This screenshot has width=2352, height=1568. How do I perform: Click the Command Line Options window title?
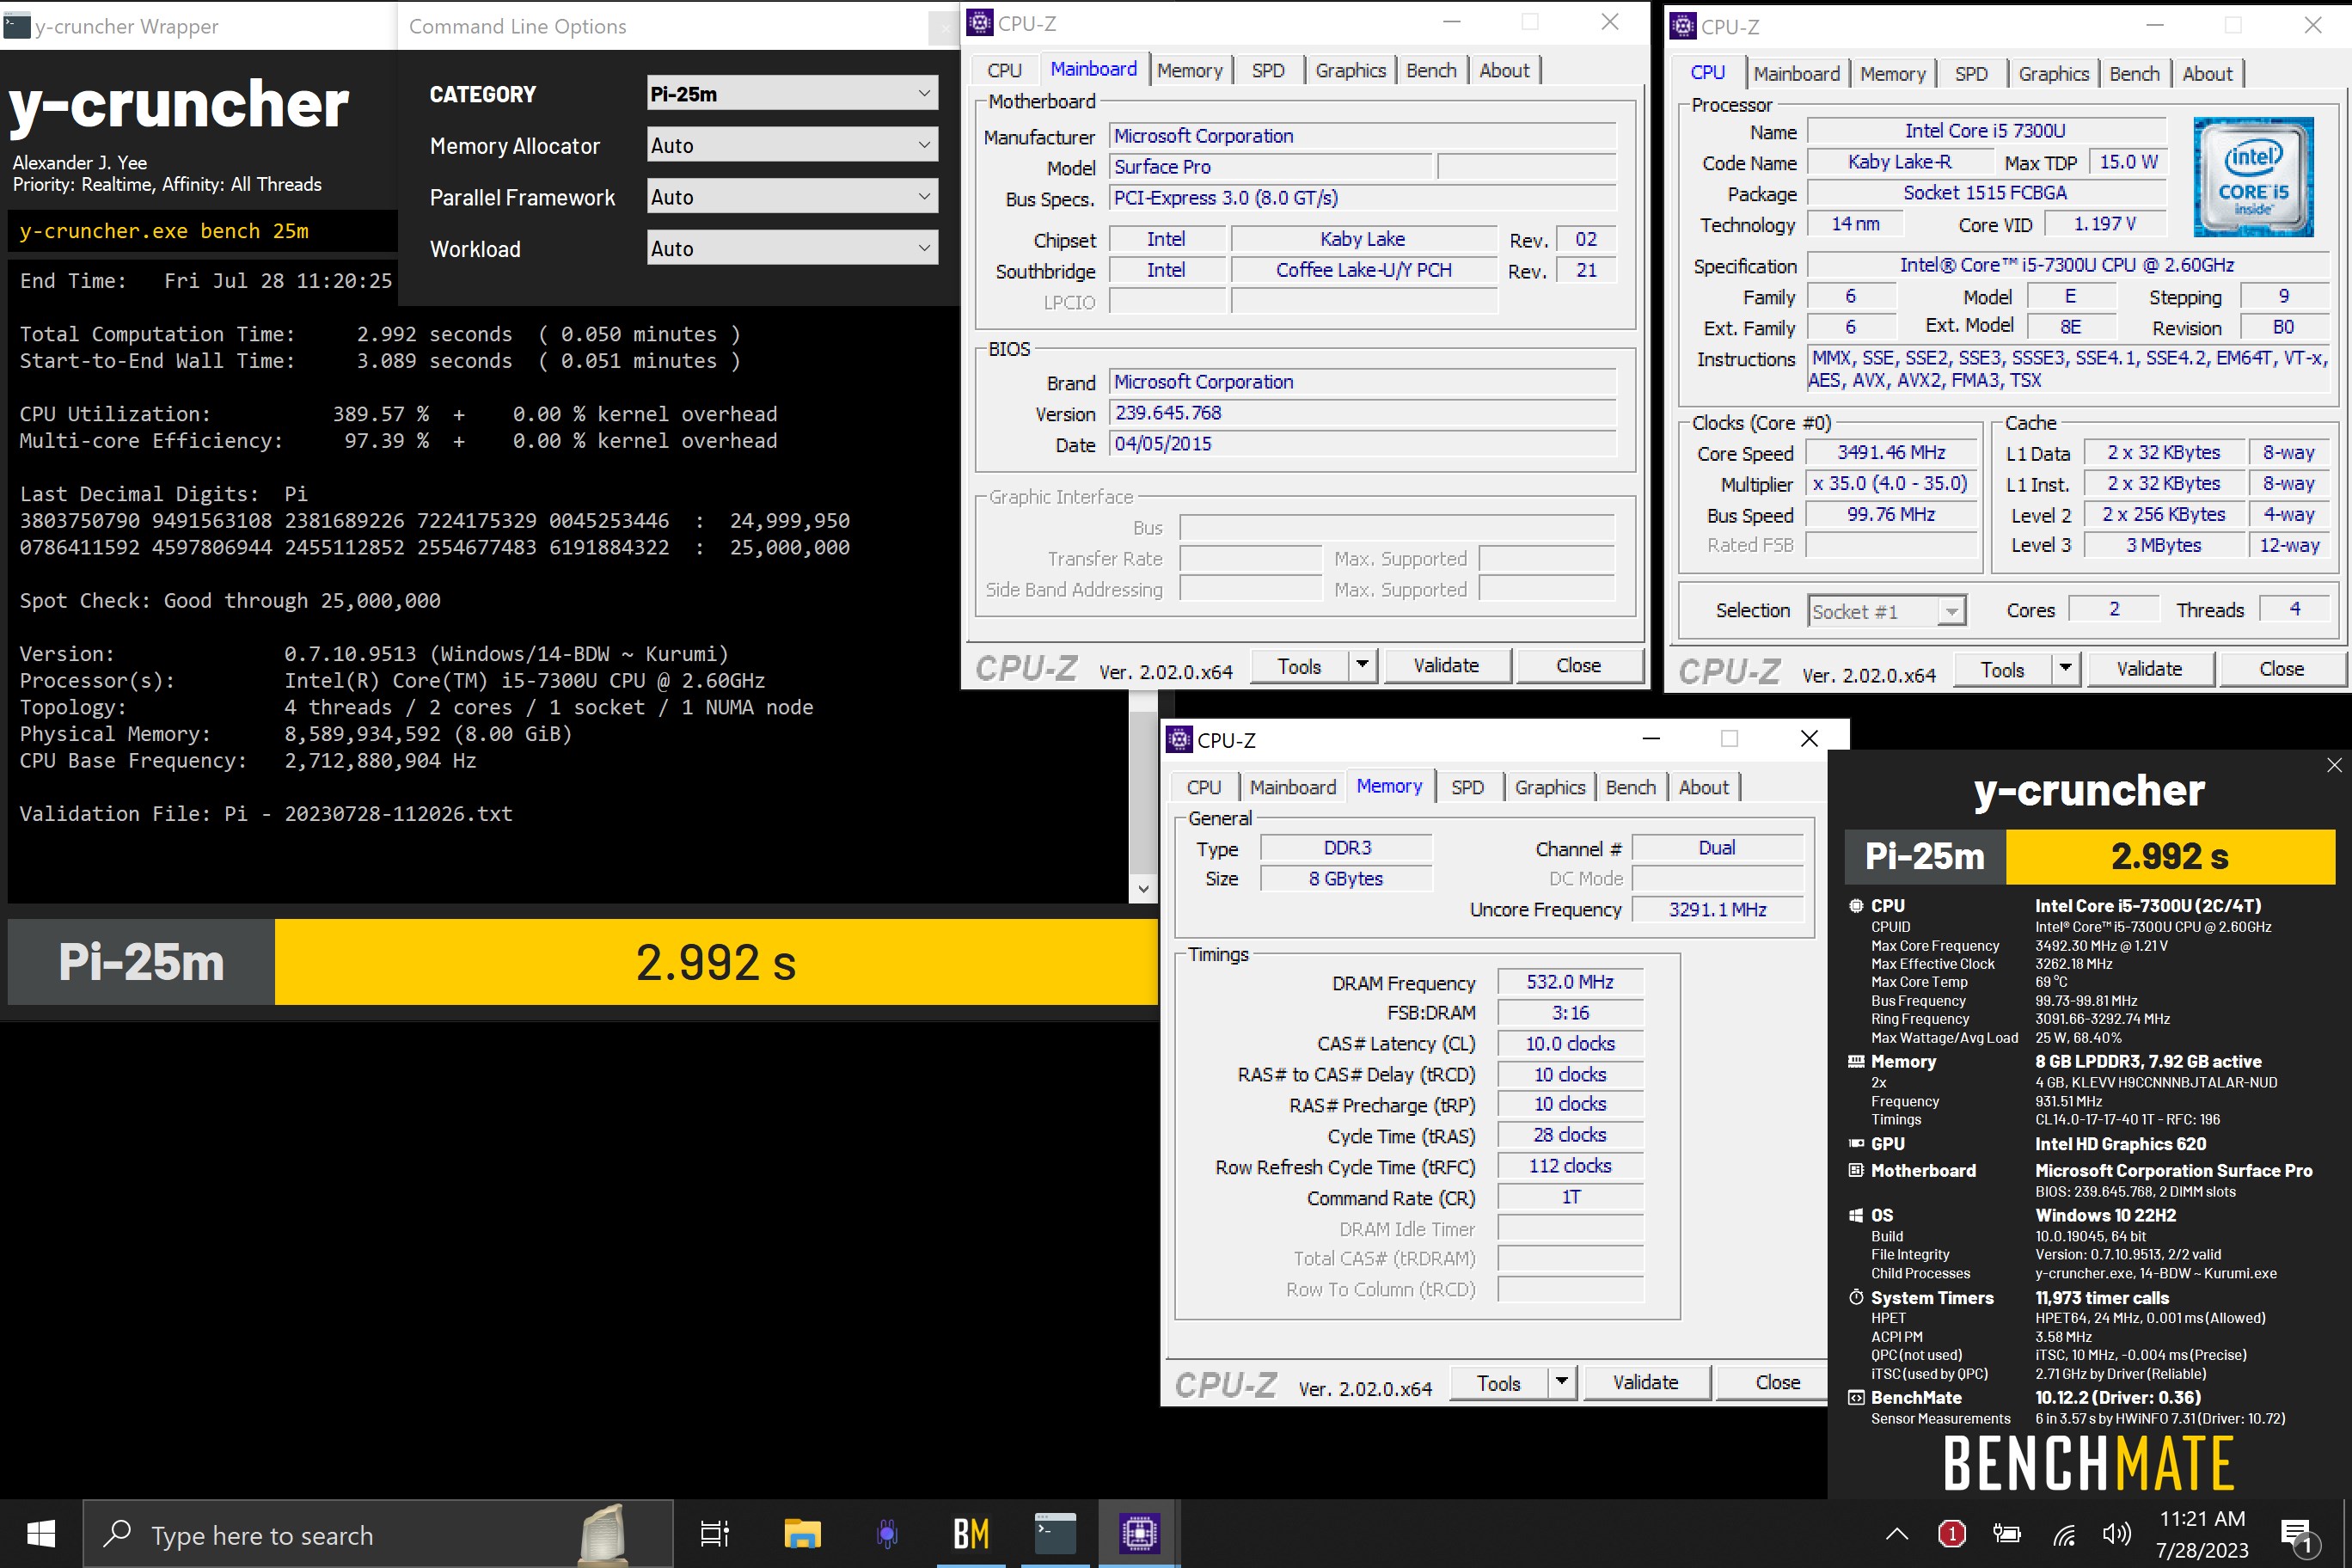point(517,26)
